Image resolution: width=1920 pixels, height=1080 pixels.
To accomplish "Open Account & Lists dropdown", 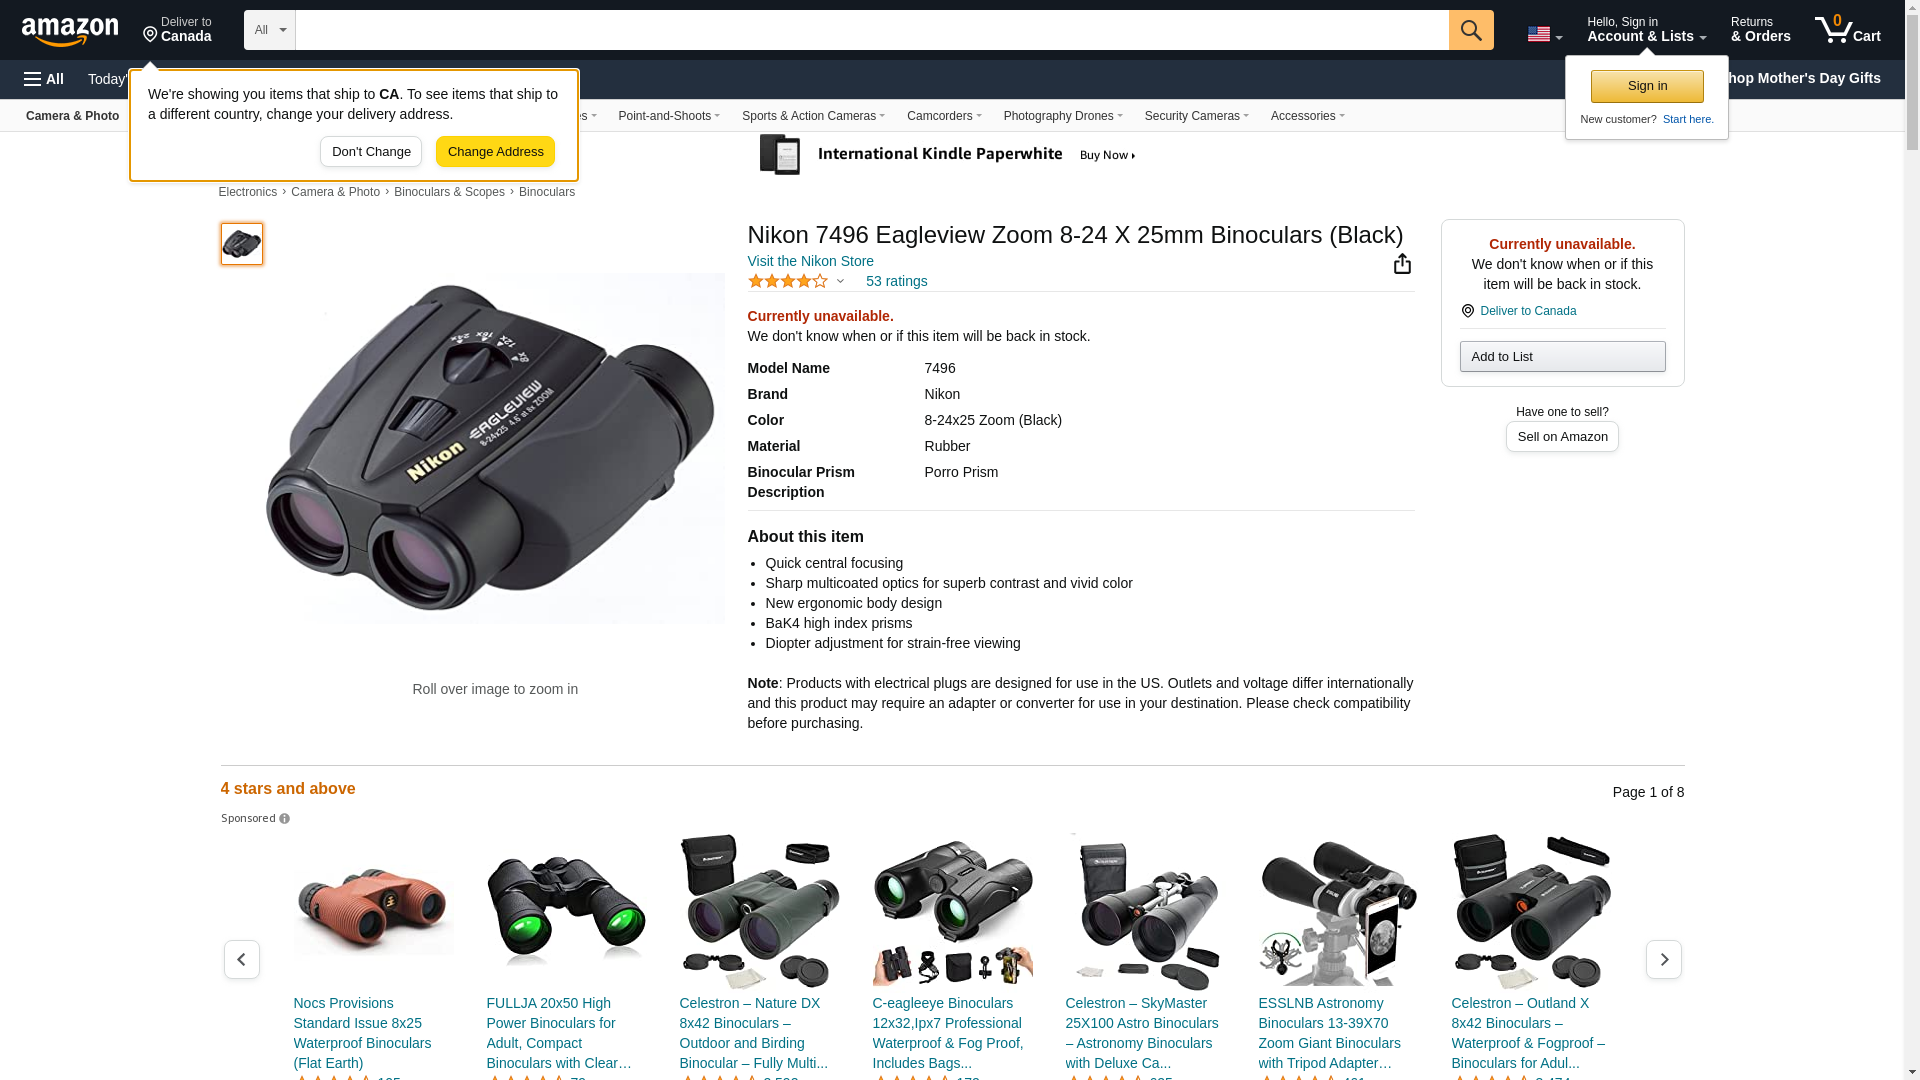I will (x=1645, y=30).
